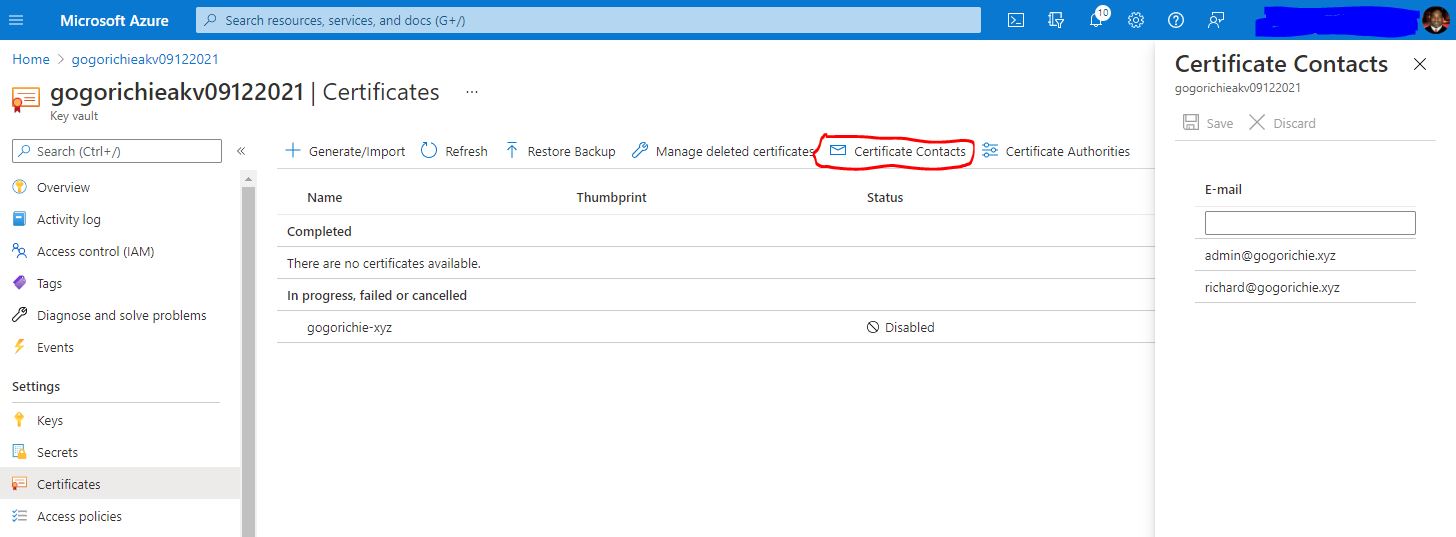Click the Key vault certificate resource icon

26,99
